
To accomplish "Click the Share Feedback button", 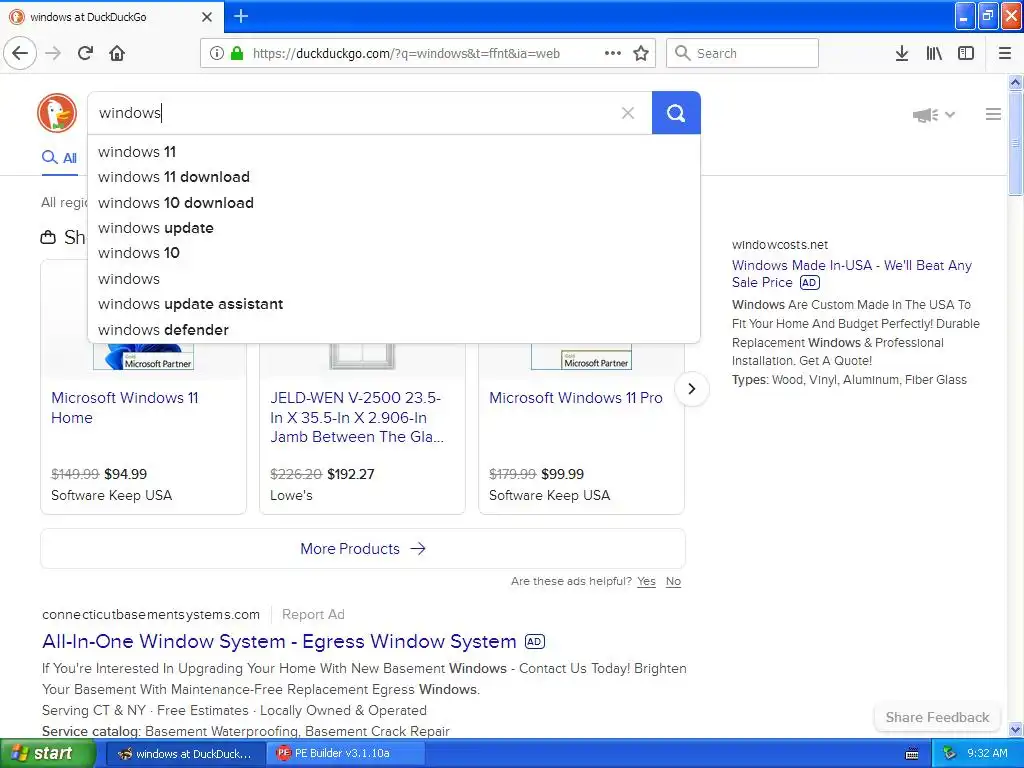I will click(x=937, y=717).
